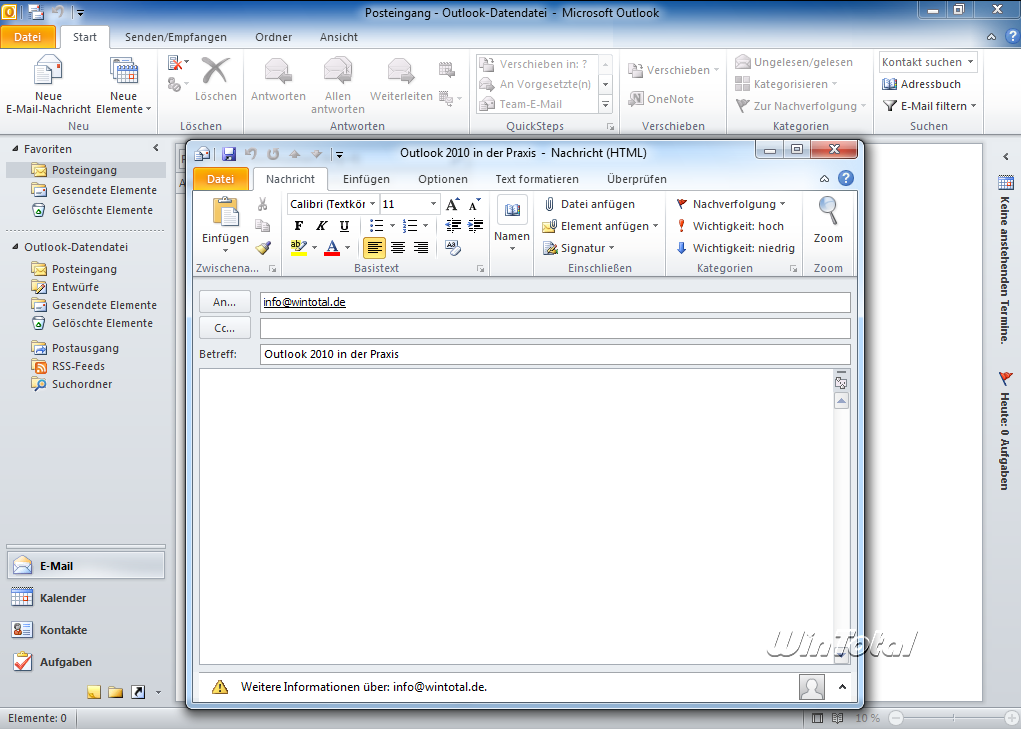Click help question mark in message window
The width and height of the screenshot is (1021, 729).
tap(845, 178)
